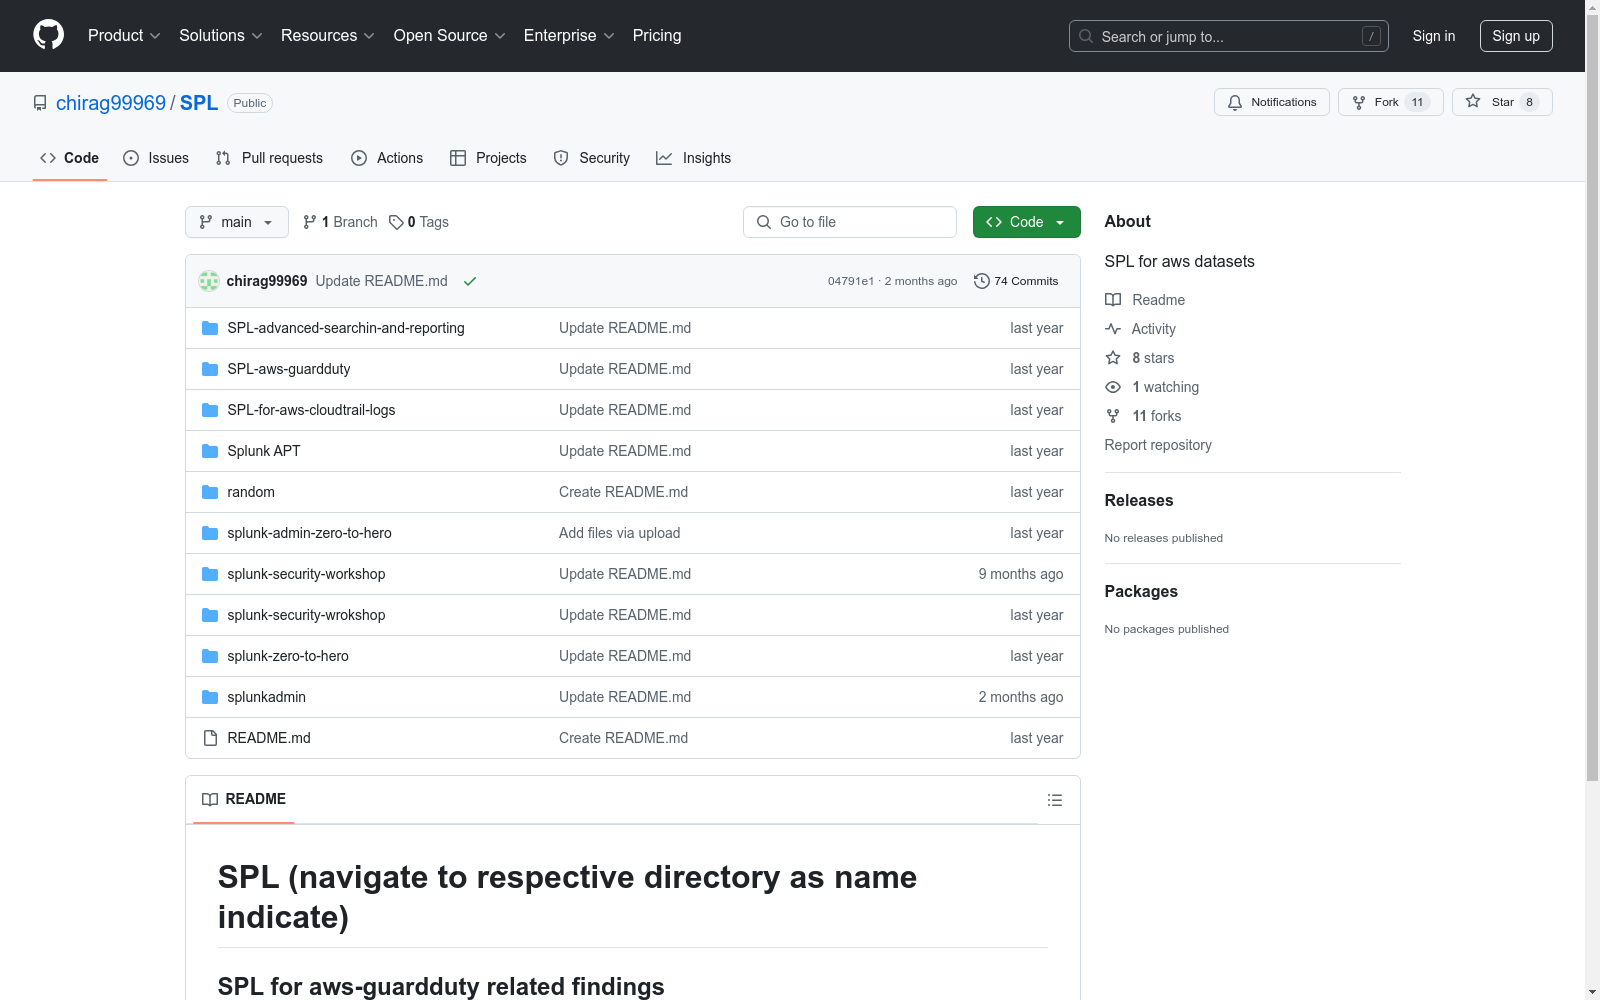
Task: Click the folder icon for splunkadmin
Action: [210, 697]
